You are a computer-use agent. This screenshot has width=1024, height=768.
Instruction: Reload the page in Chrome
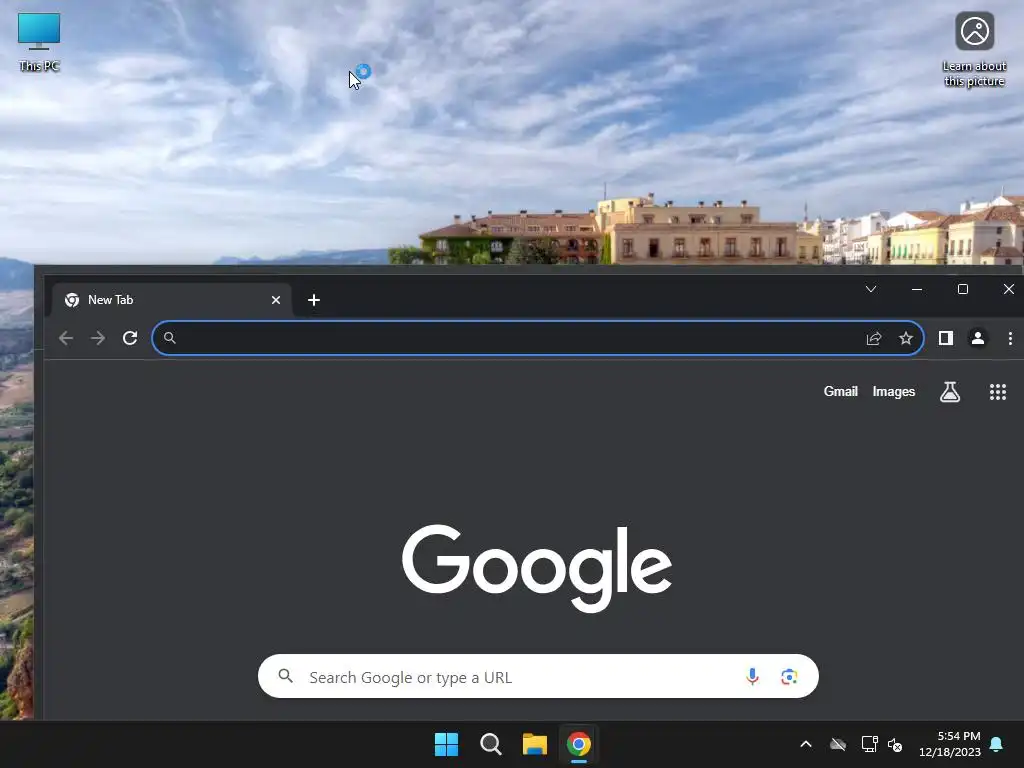tap(130, 338)
